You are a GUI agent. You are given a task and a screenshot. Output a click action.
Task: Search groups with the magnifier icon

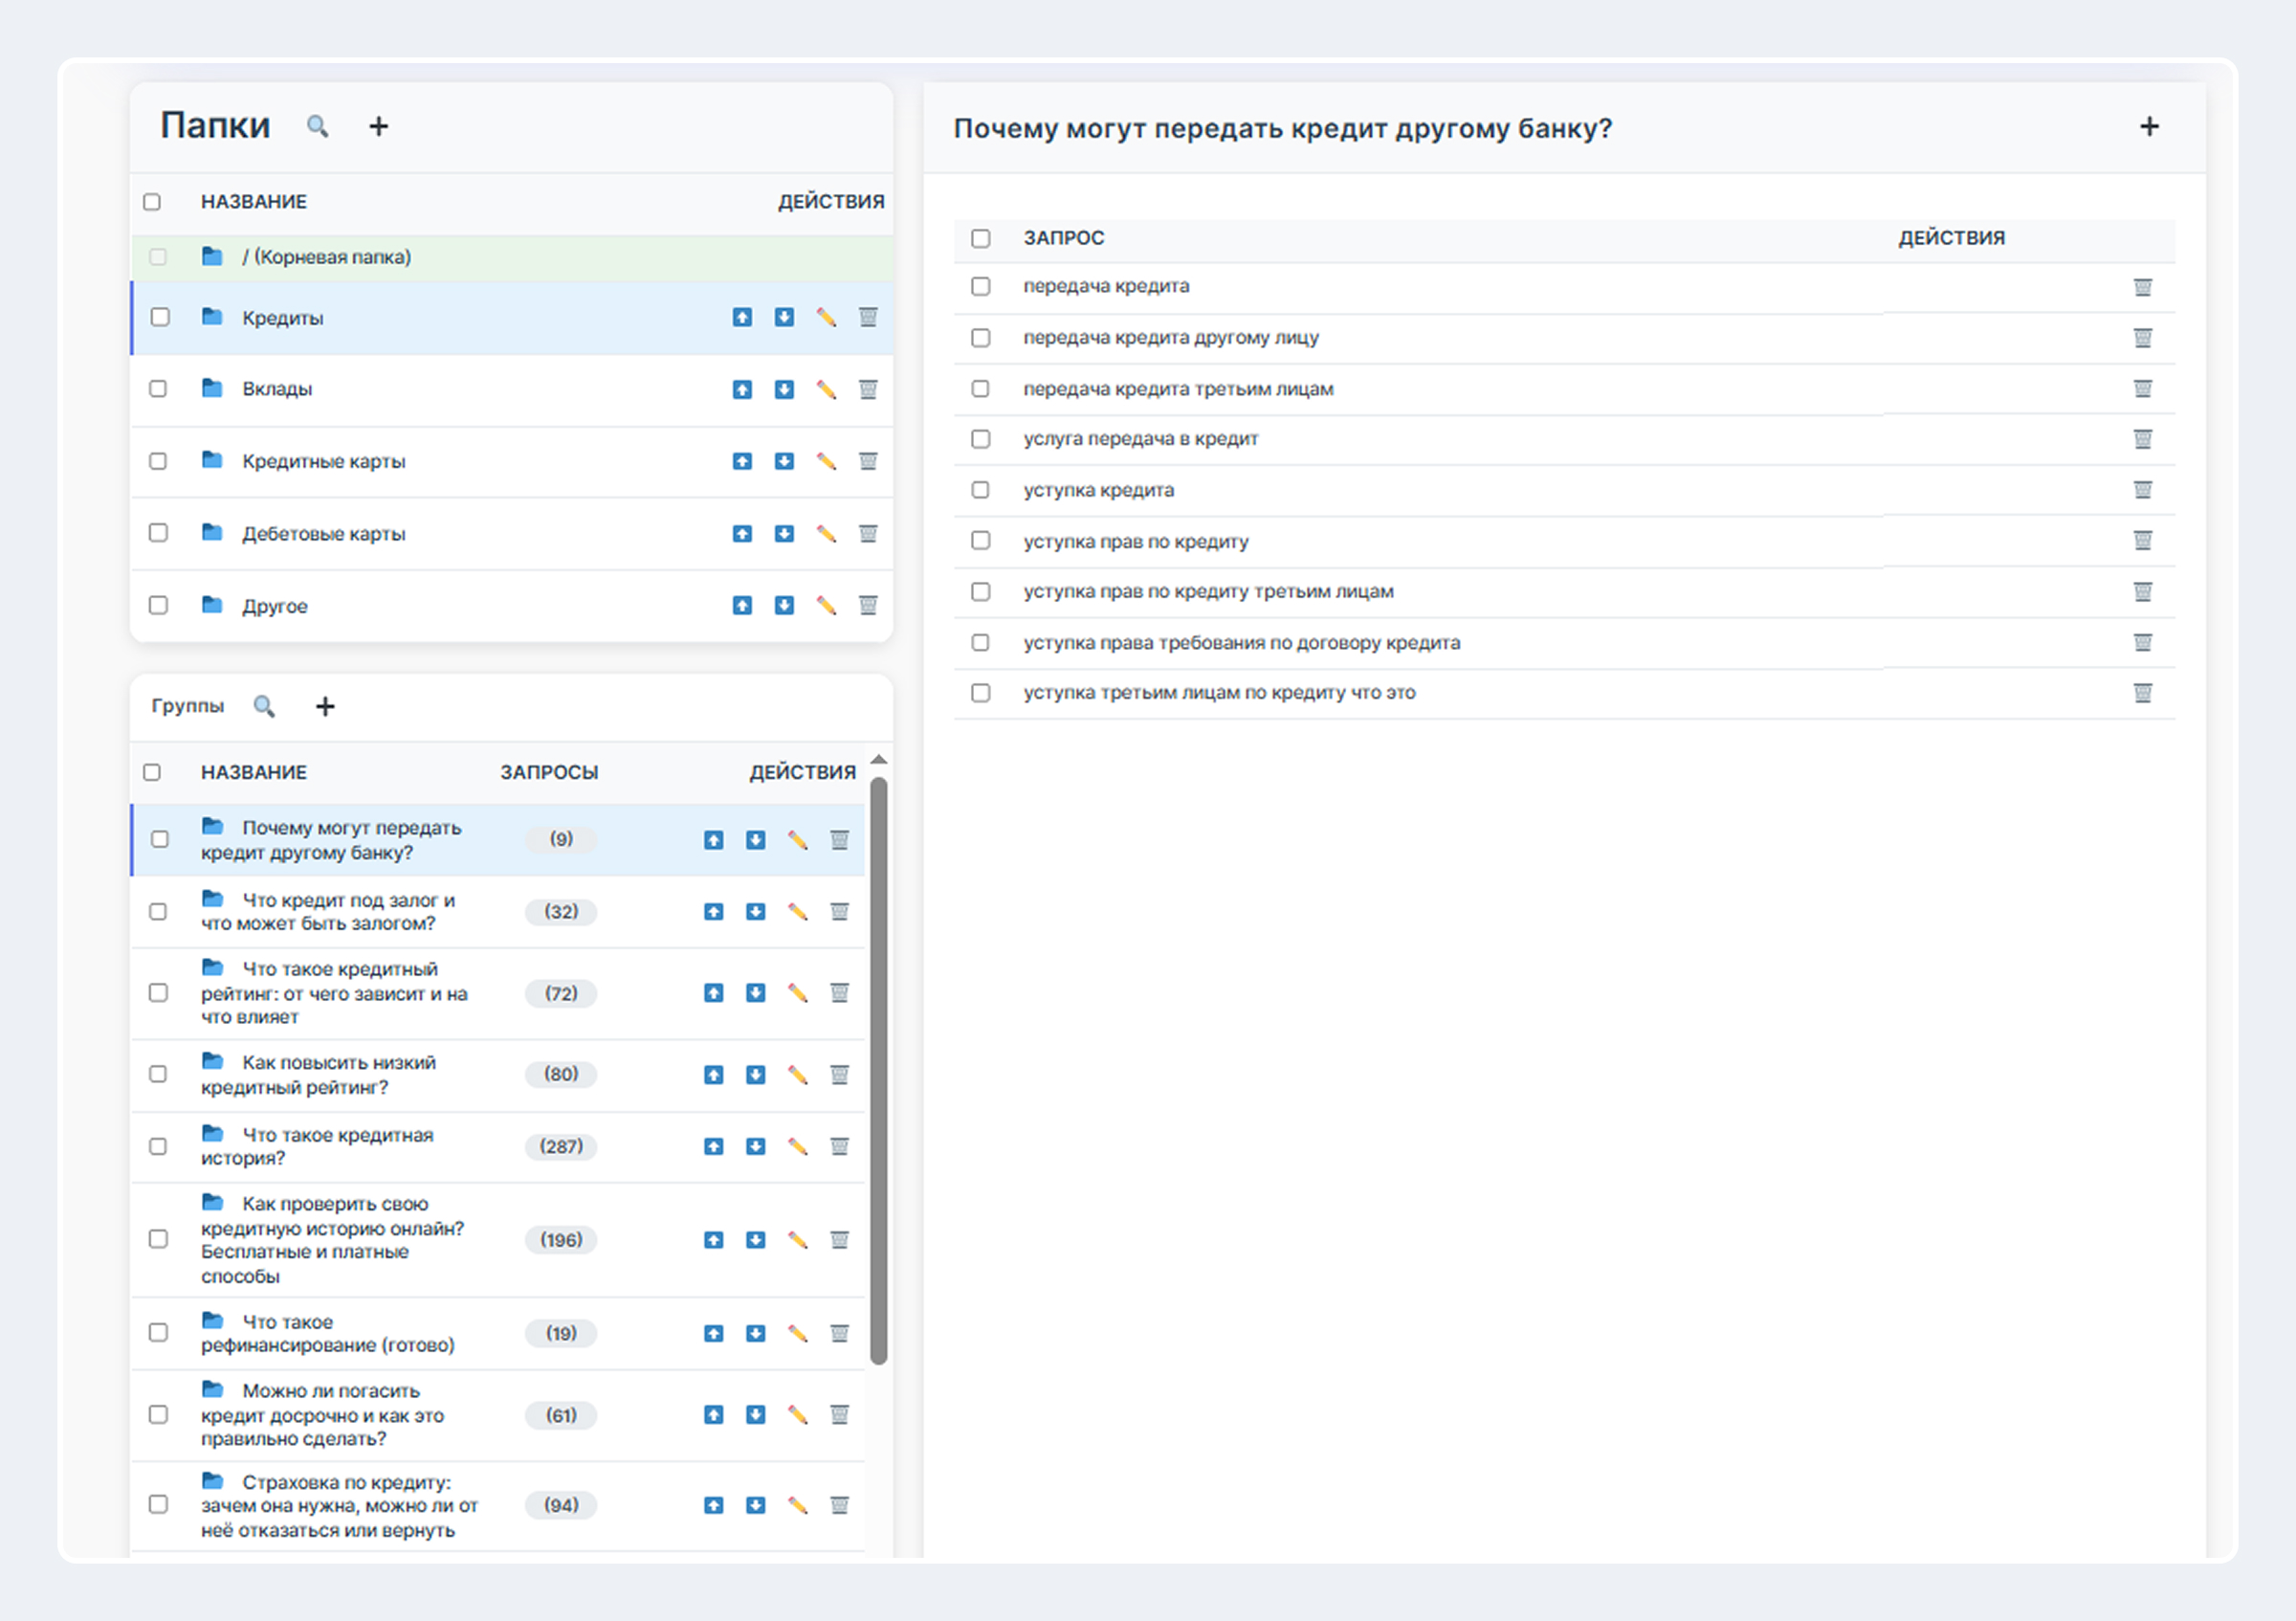coord(264,706)
